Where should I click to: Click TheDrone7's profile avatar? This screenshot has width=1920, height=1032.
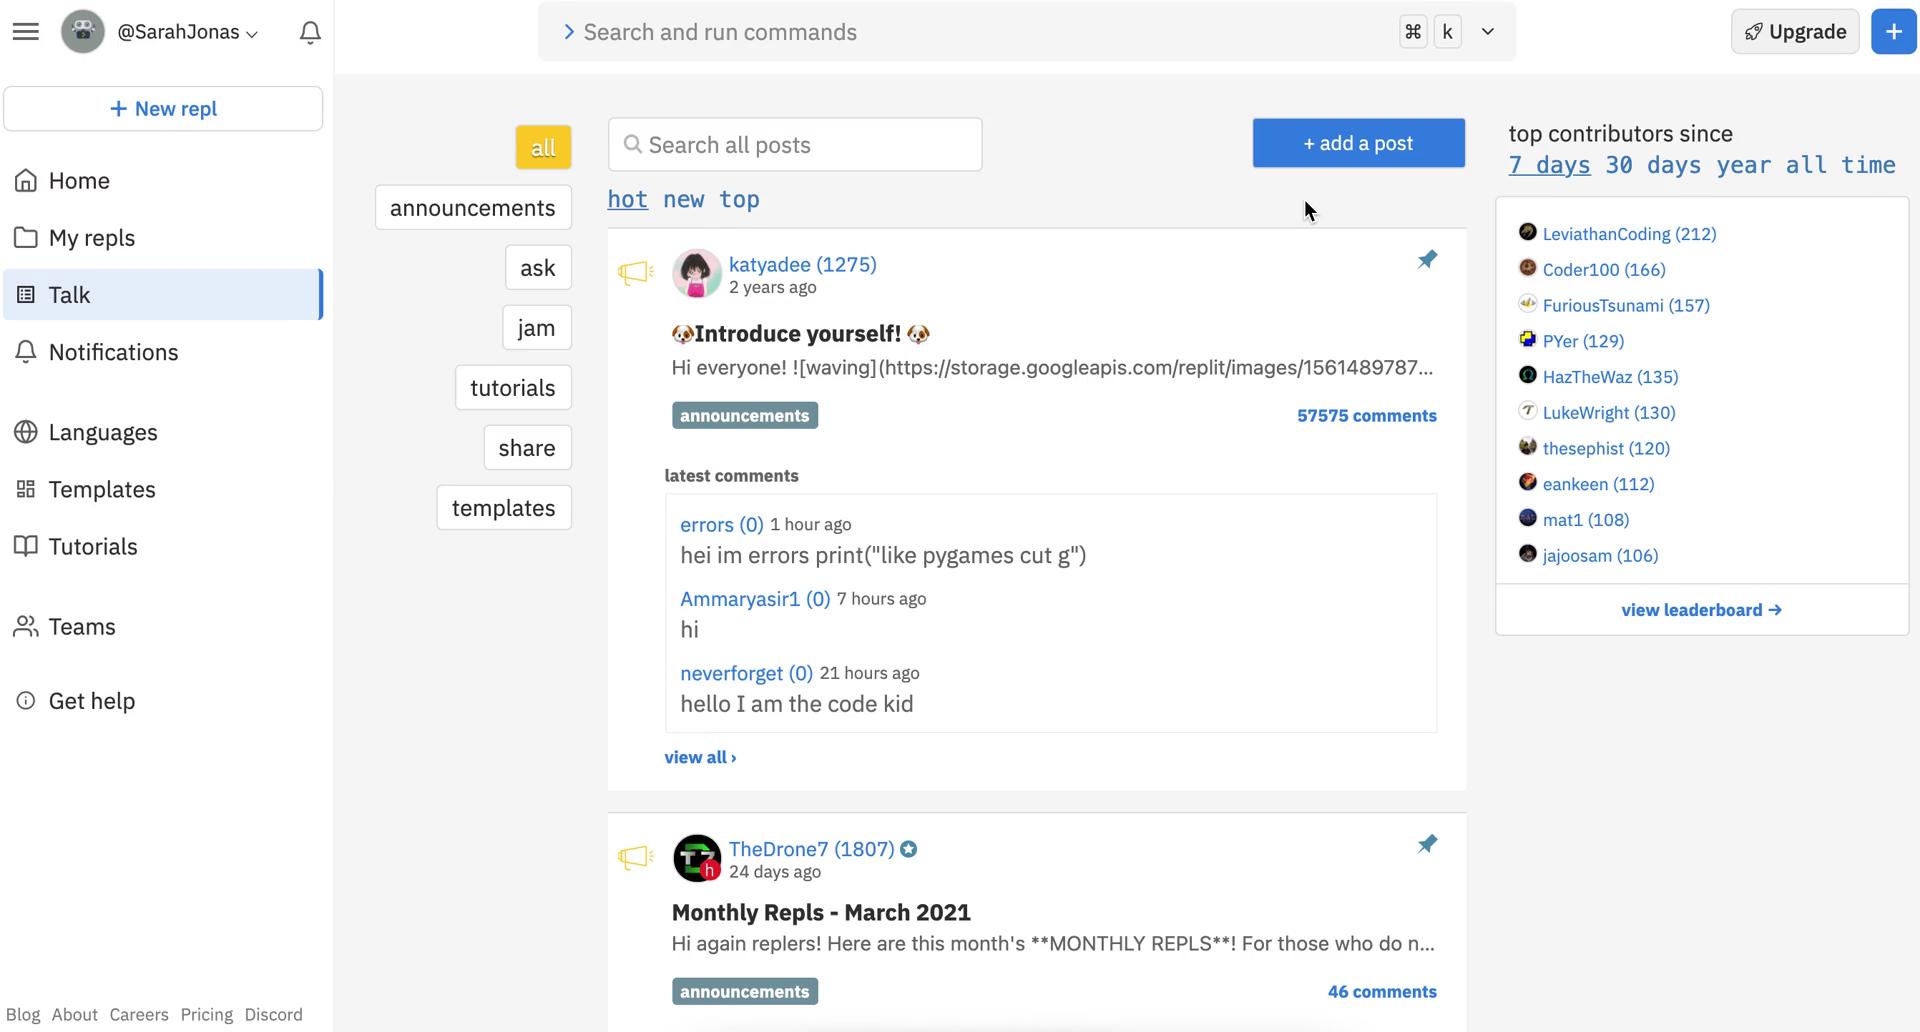(x=697, y=858)
